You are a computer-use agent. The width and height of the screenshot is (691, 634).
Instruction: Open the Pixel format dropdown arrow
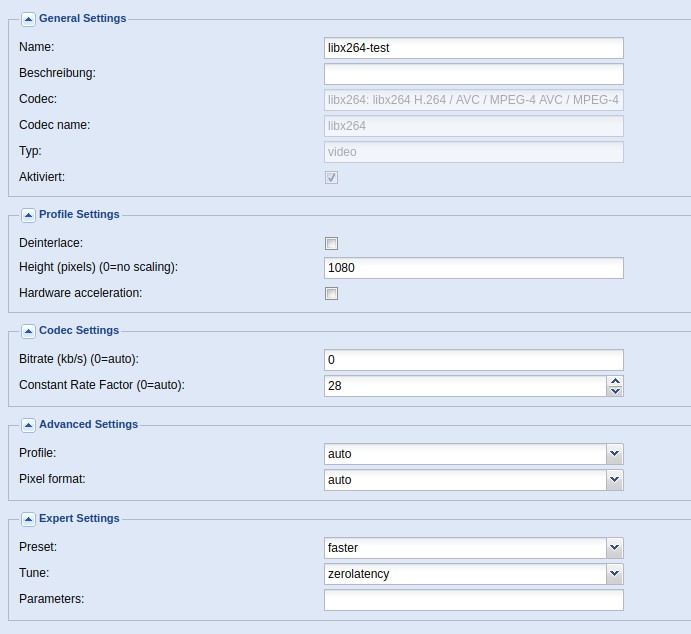615,480
